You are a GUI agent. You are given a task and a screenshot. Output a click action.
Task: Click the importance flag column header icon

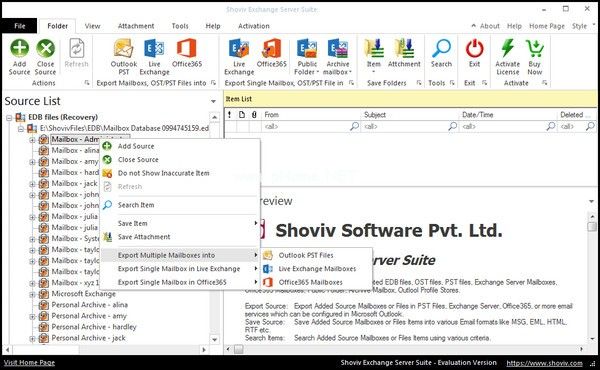[230, 114]
